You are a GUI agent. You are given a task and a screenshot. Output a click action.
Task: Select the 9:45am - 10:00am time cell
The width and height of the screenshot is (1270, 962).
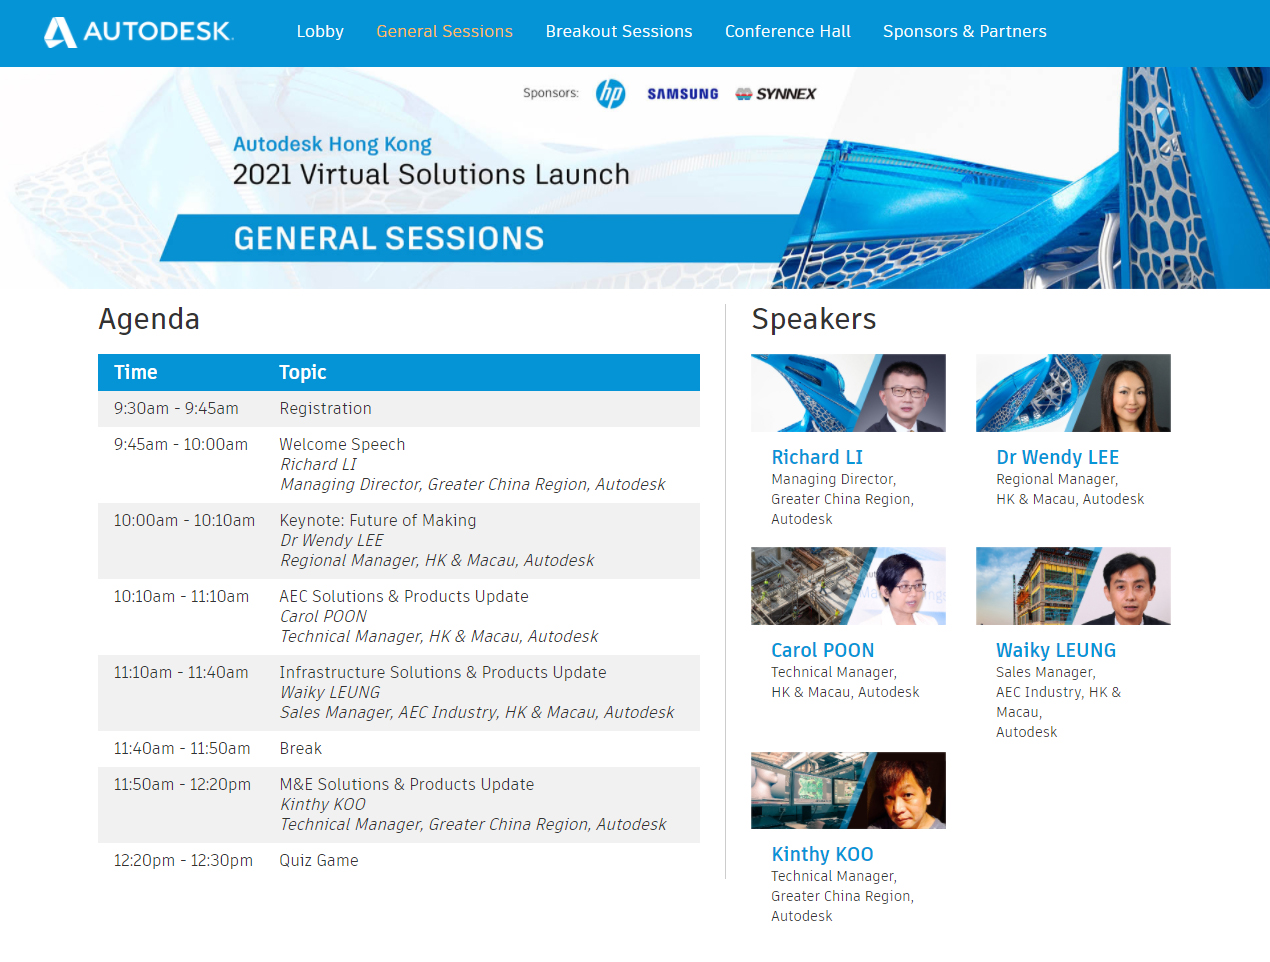click(x=181, y=444)
